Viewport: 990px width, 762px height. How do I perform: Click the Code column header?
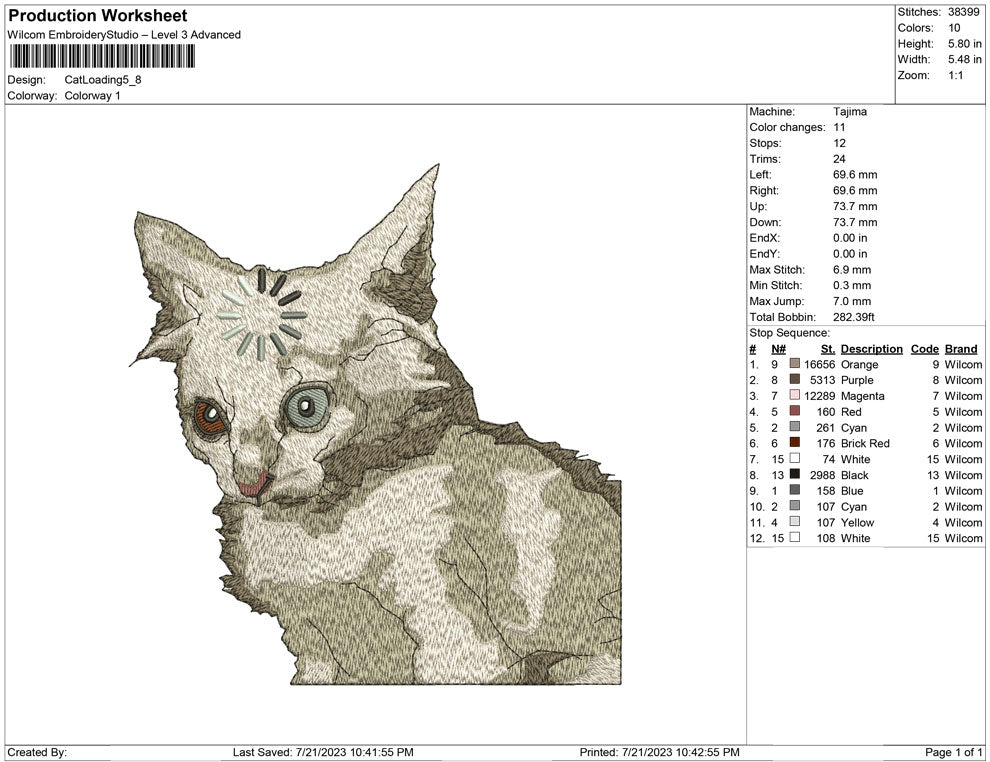925,348
